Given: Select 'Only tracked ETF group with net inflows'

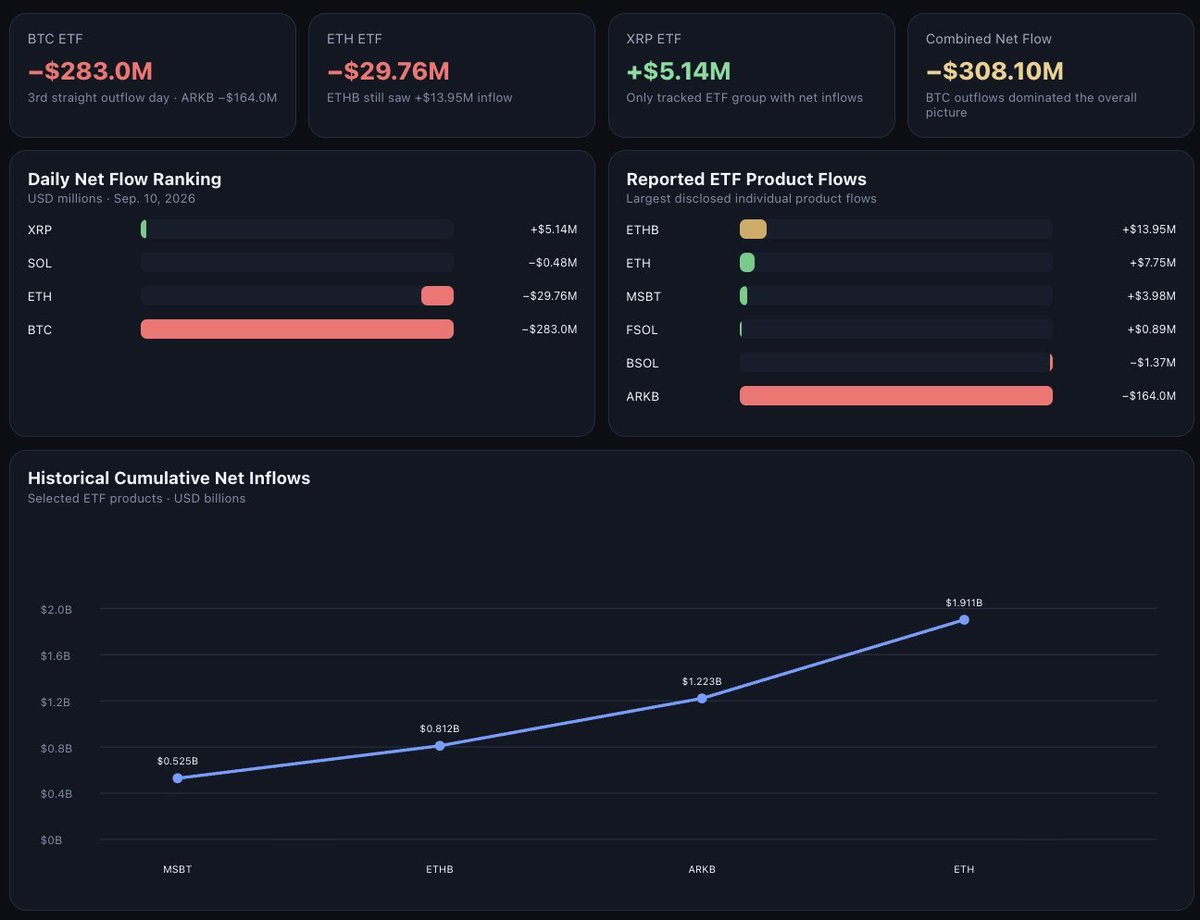Looking at the screenshot, I should [x=744, y=98].
